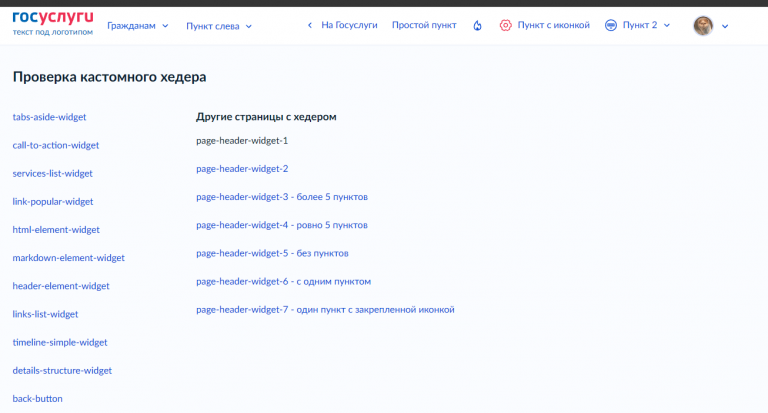Screen dimensions: 768x413
Task: Open the user avatar profile picture
Action: coord(703,25)
